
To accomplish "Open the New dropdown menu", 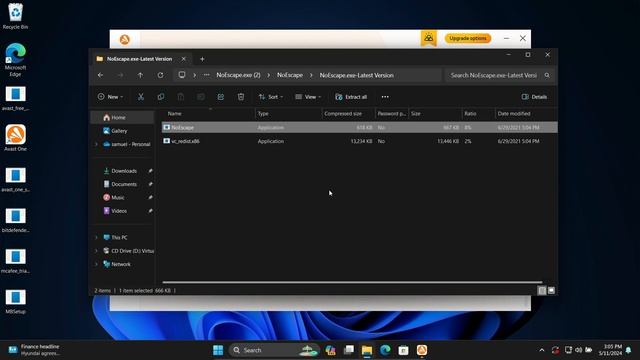I will 110,97.
